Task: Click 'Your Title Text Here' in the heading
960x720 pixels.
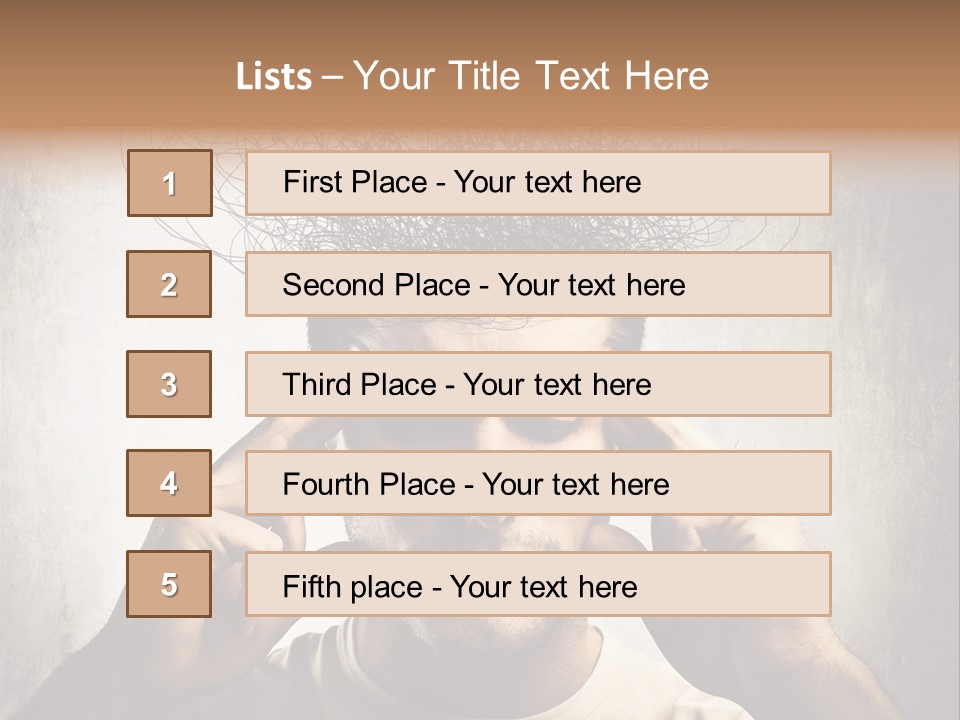Action: pos(531,76)
